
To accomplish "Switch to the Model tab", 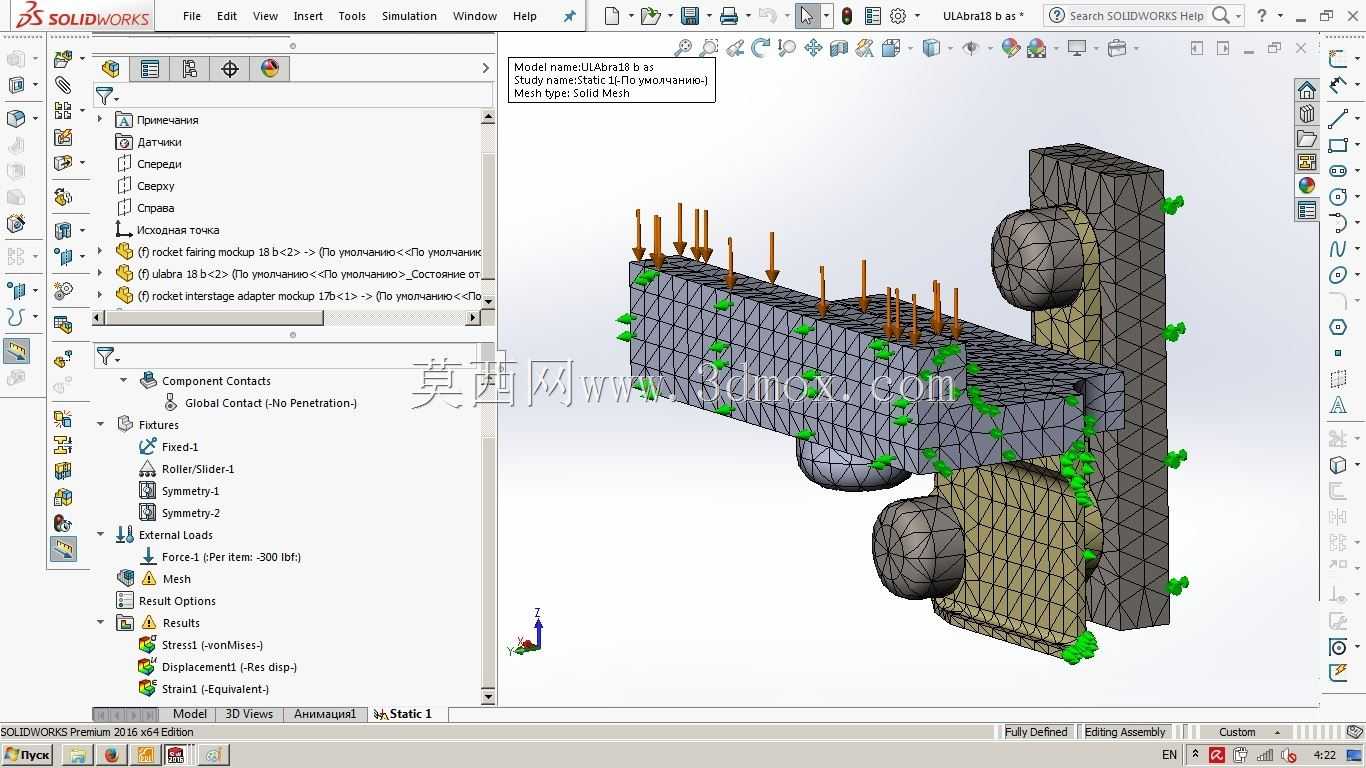I will coord(190,714).
